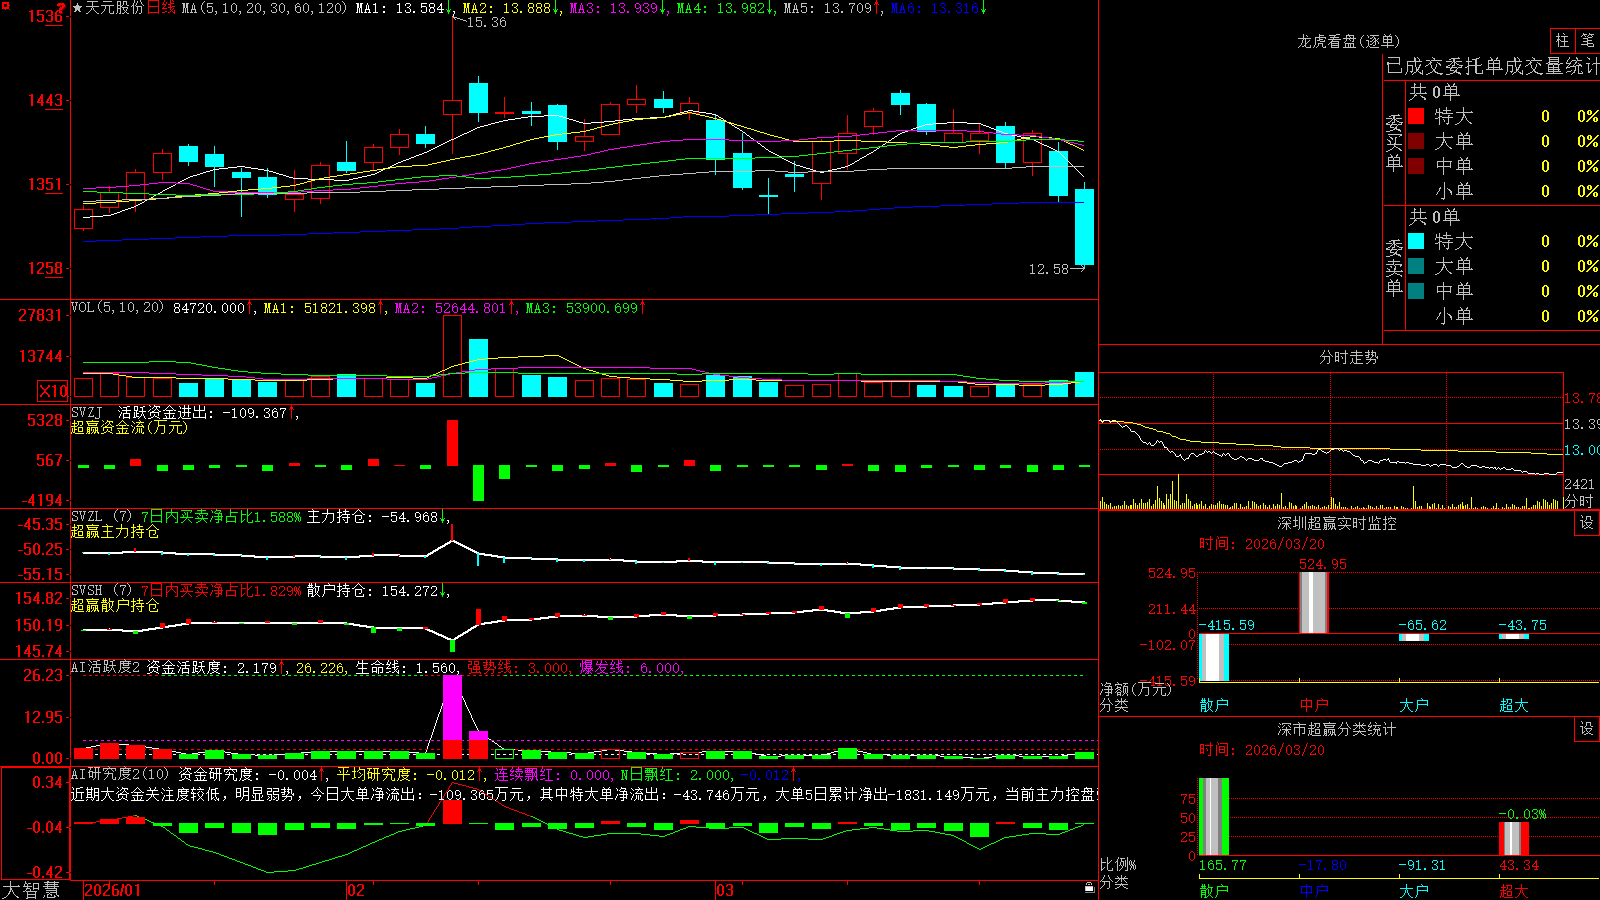Click the 超赢主力持仓 label
Screen dimensions: 1600x900
coord(115,531)
